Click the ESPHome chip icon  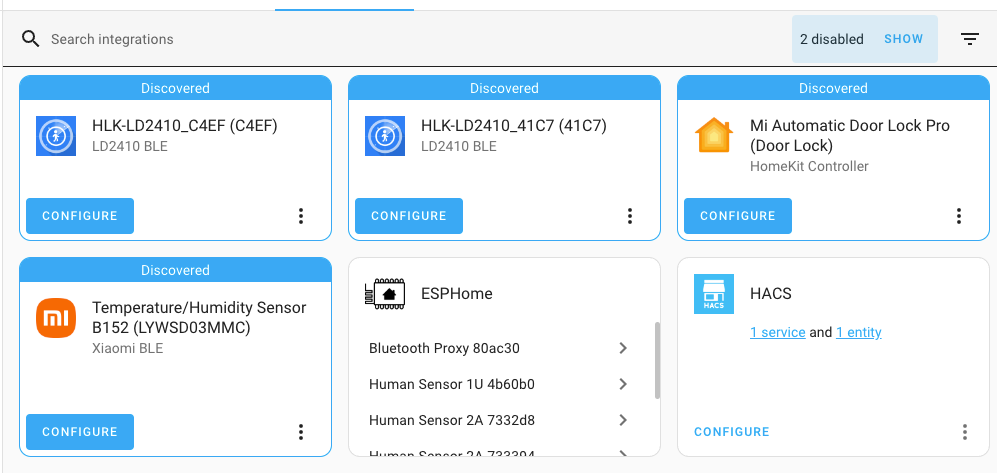[385, 294]
